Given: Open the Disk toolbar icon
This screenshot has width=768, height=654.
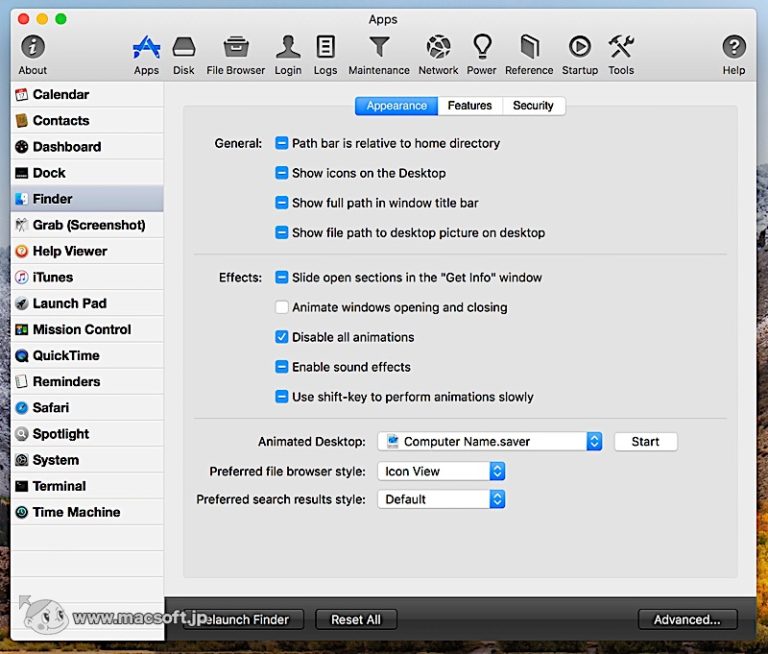Looking at the screenshot, I should [184, 54].
